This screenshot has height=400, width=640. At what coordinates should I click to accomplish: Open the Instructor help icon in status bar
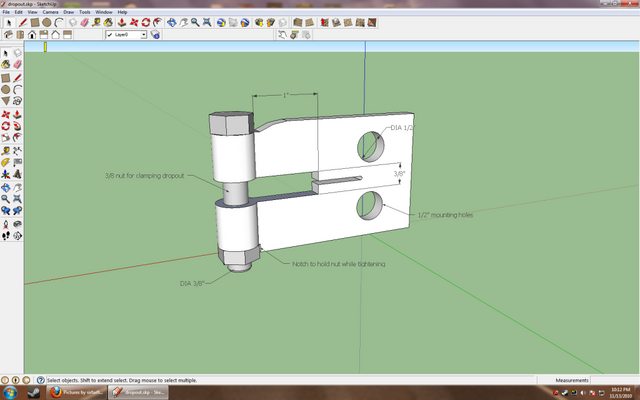point(40,380)
